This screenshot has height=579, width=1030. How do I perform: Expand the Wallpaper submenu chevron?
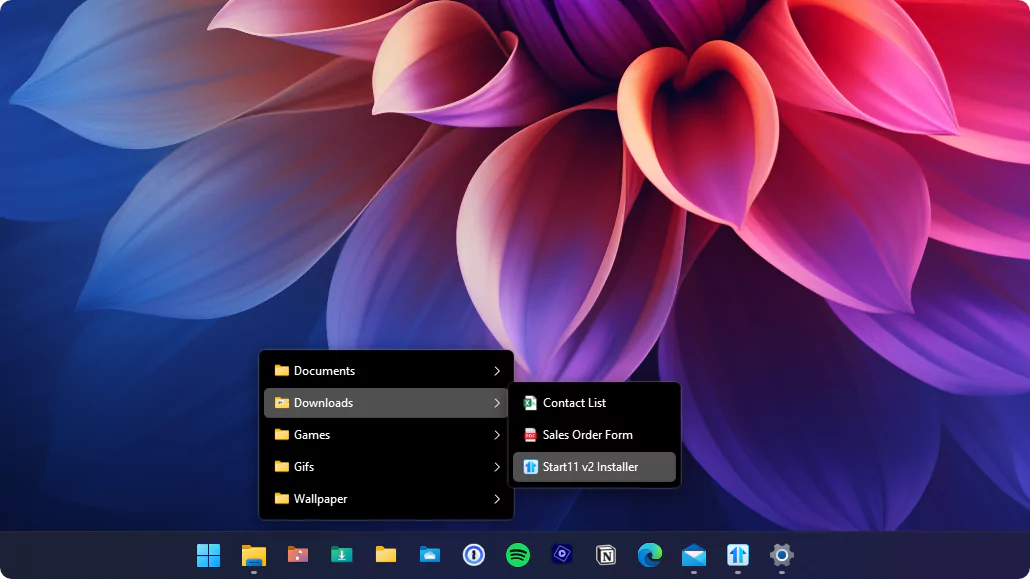[496, 498]
